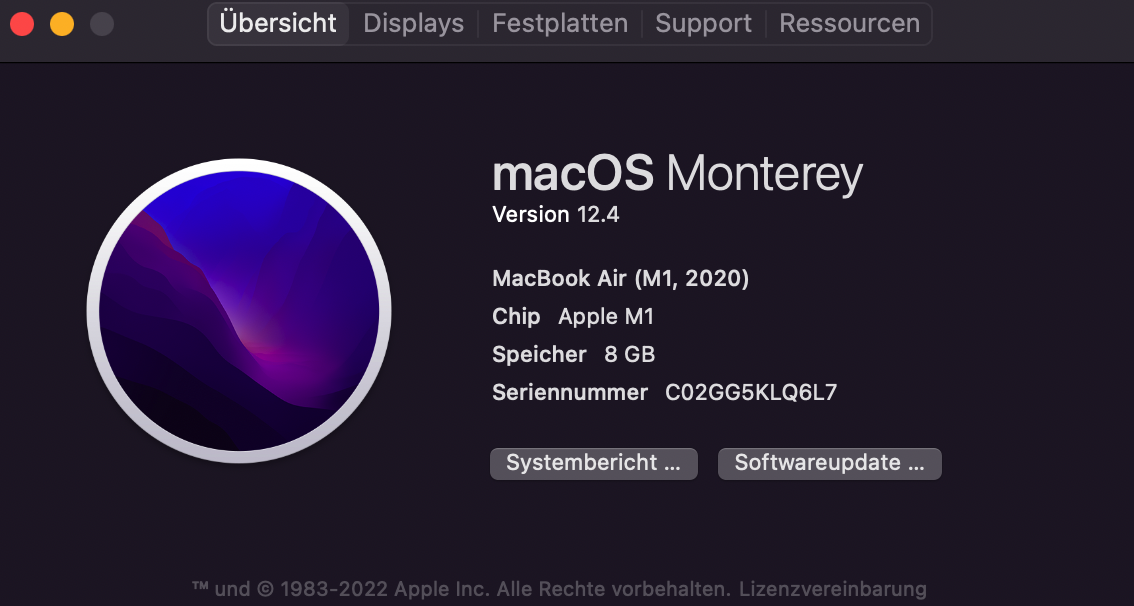Viewport: 1134px width, 606px height.
Task: Click the Apple M1 chip value
Action: pos(606,317)
